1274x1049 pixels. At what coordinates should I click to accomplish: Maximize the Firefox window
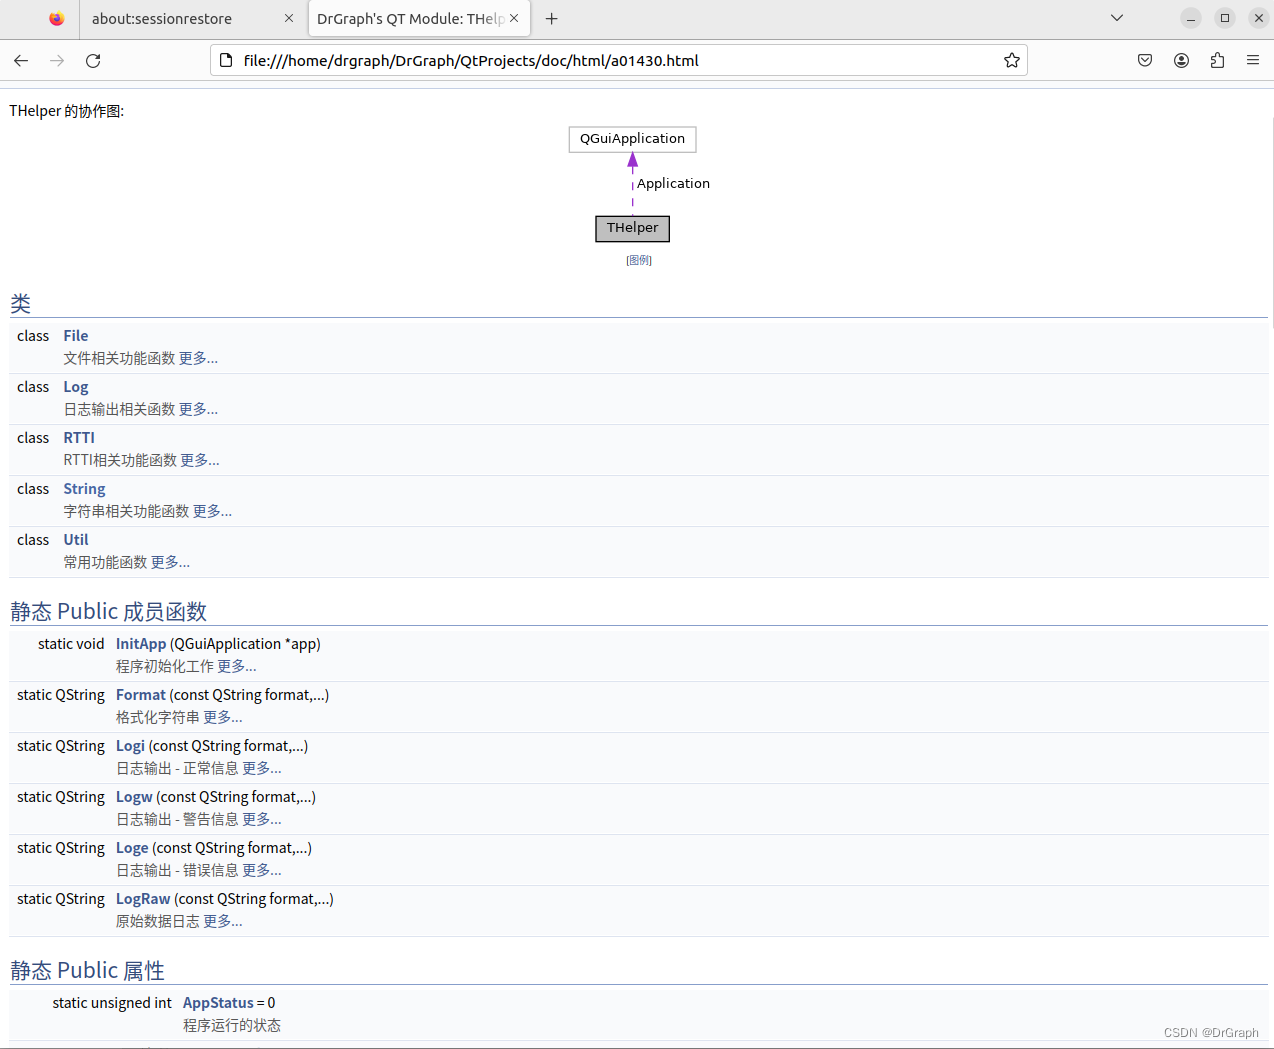click(x=1225, y=18)
